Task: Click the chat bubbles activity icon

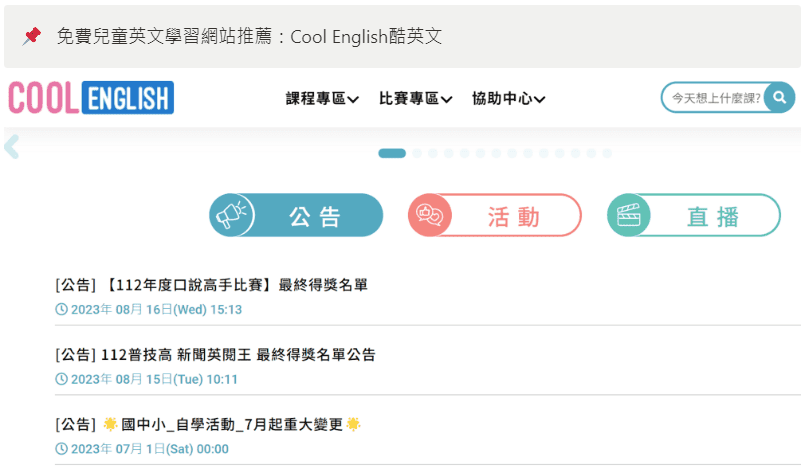Action: click(431, 216)
